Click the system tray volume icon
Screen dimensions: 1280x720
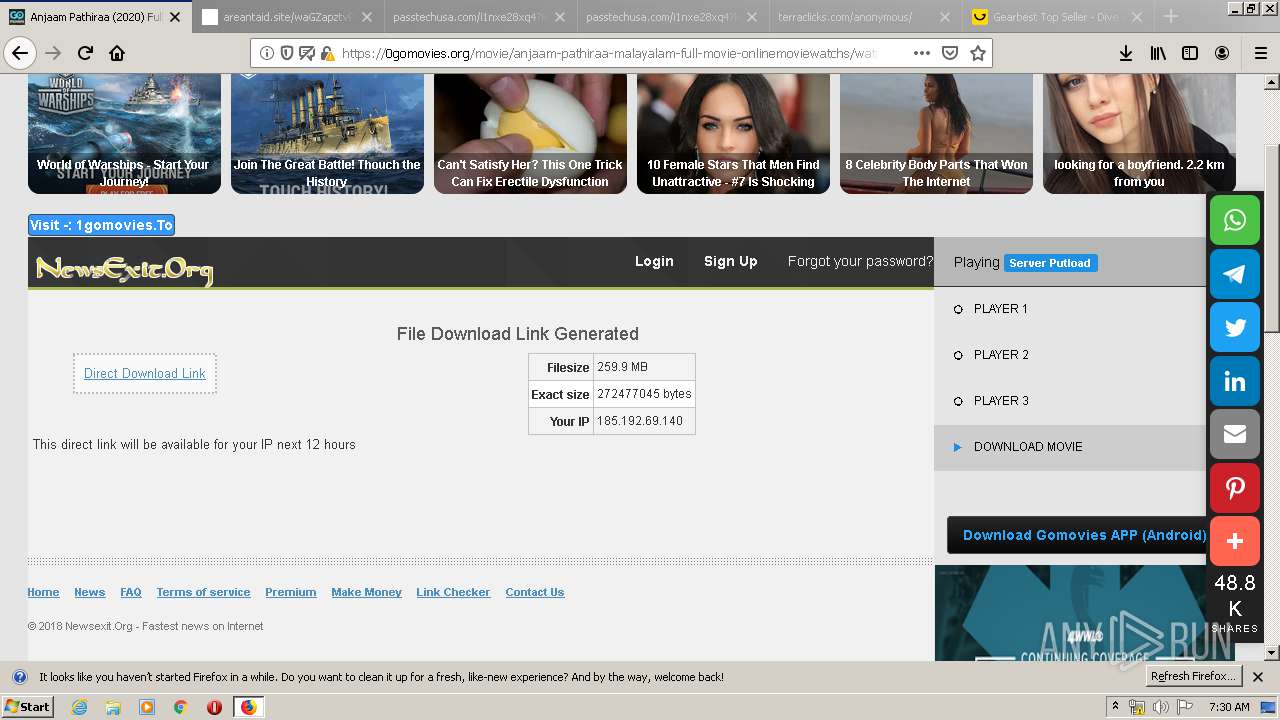pyautogui.click(x=1160, y=707)
